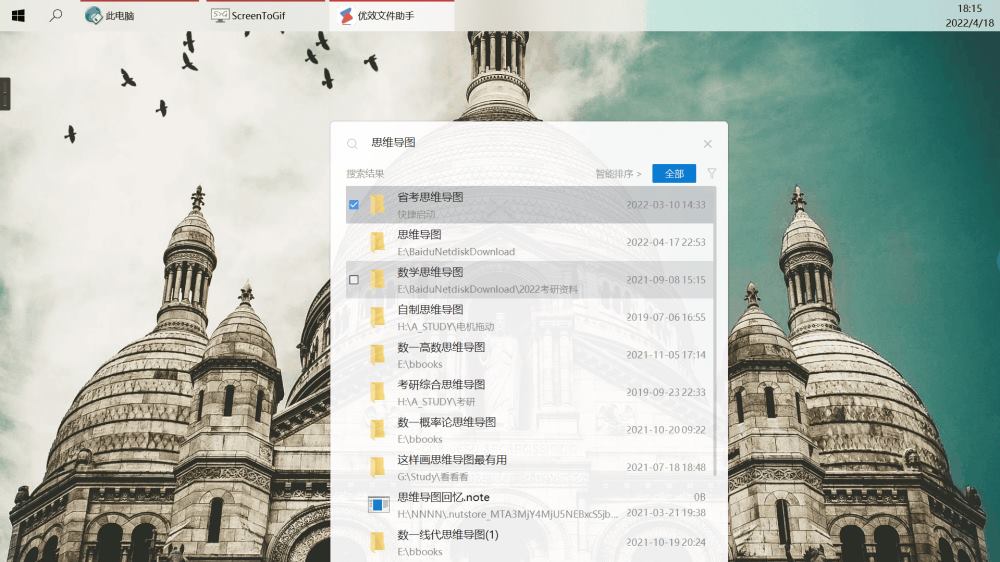Click the blue 全部 button
This screenshot has height=562, width=1000.
click(x=674, y=174)
